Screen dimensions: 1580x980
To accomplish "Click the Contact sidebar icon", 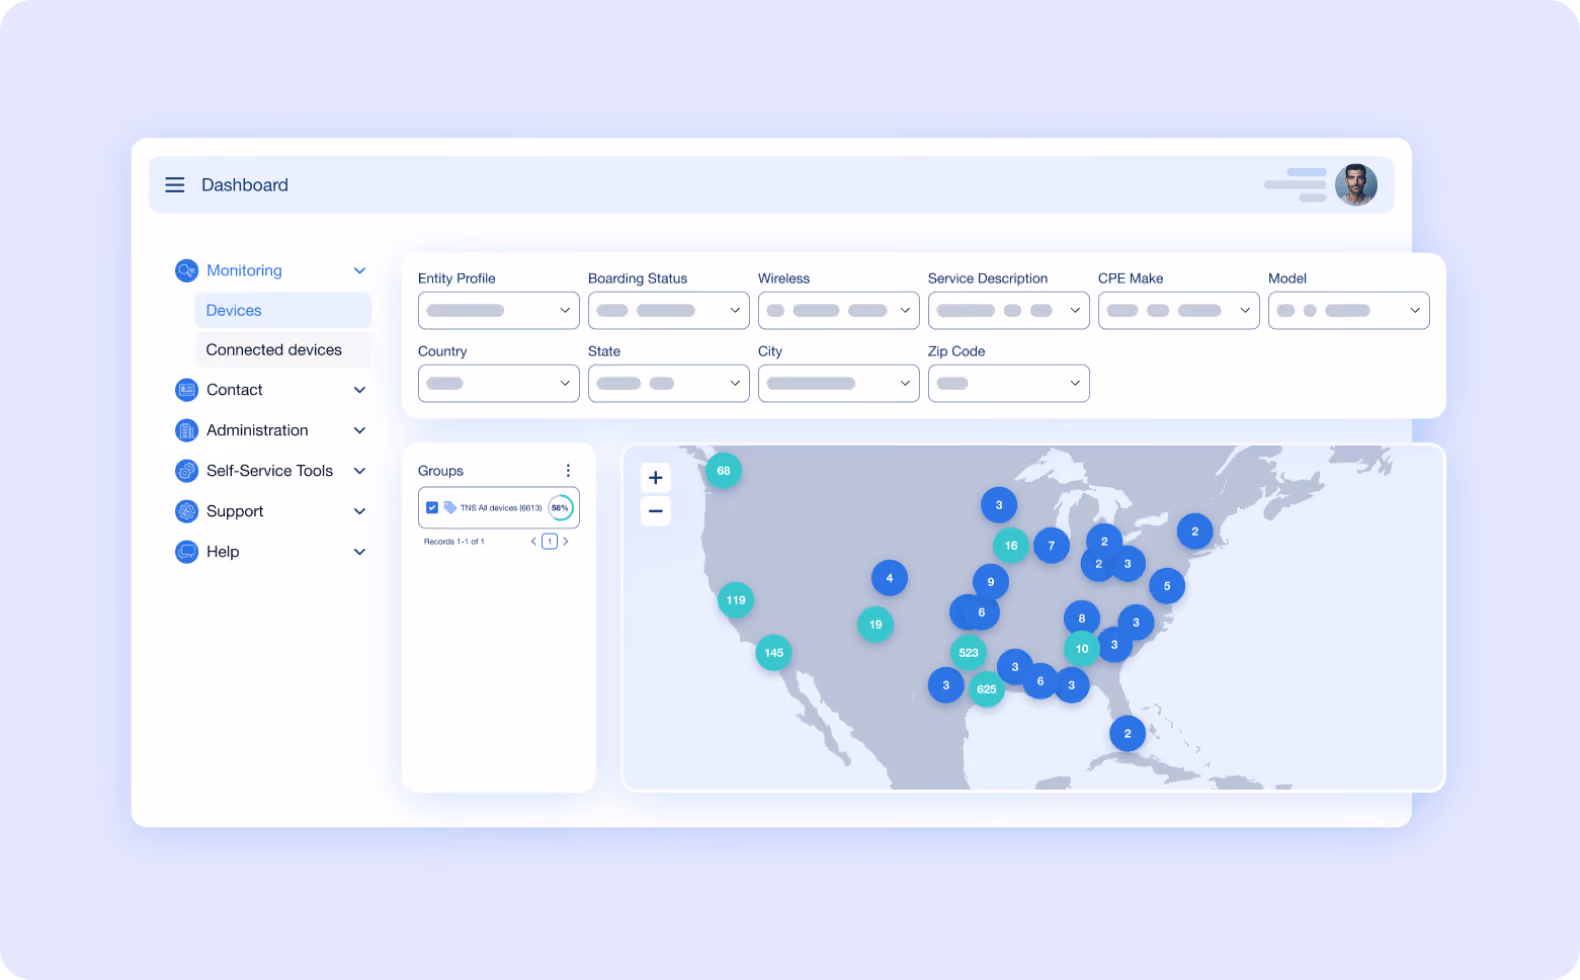I will [187, 390].
